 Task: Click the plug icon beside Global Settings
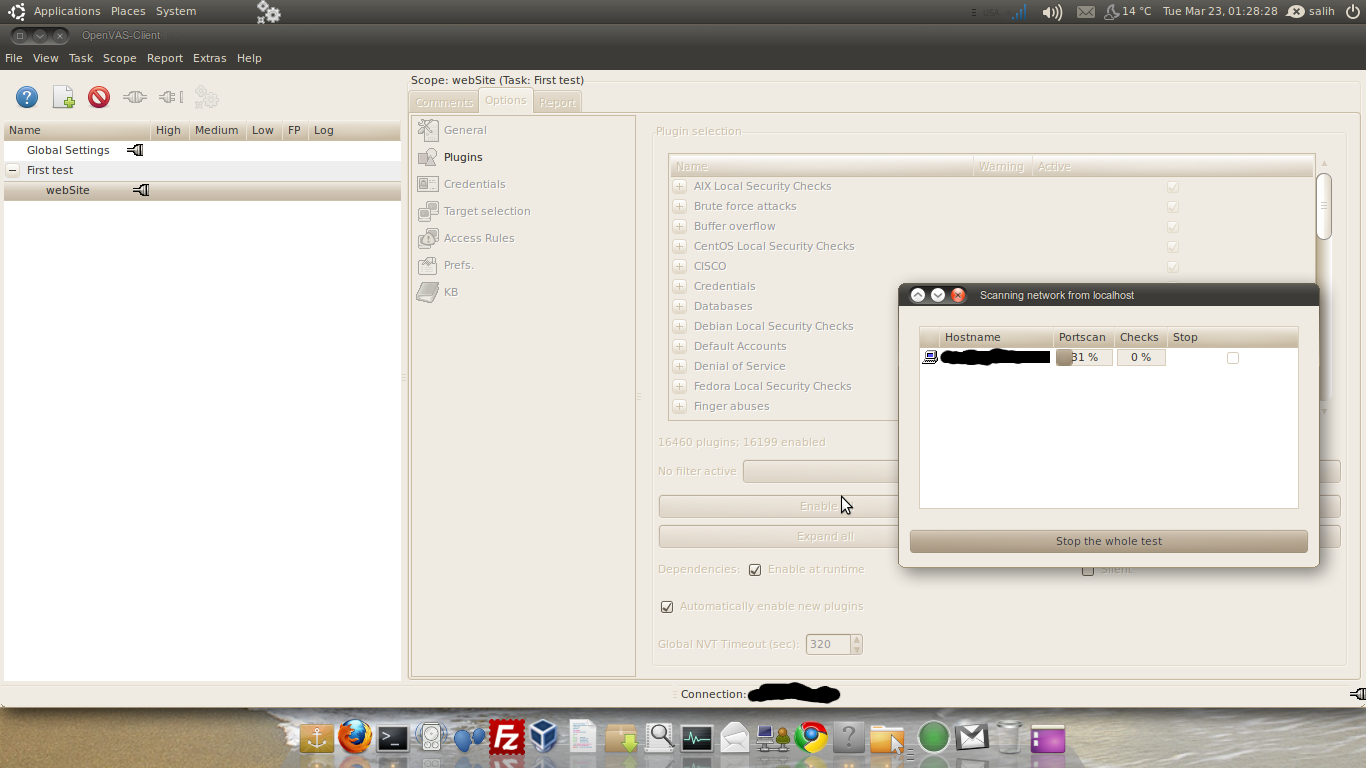point(135,150)
